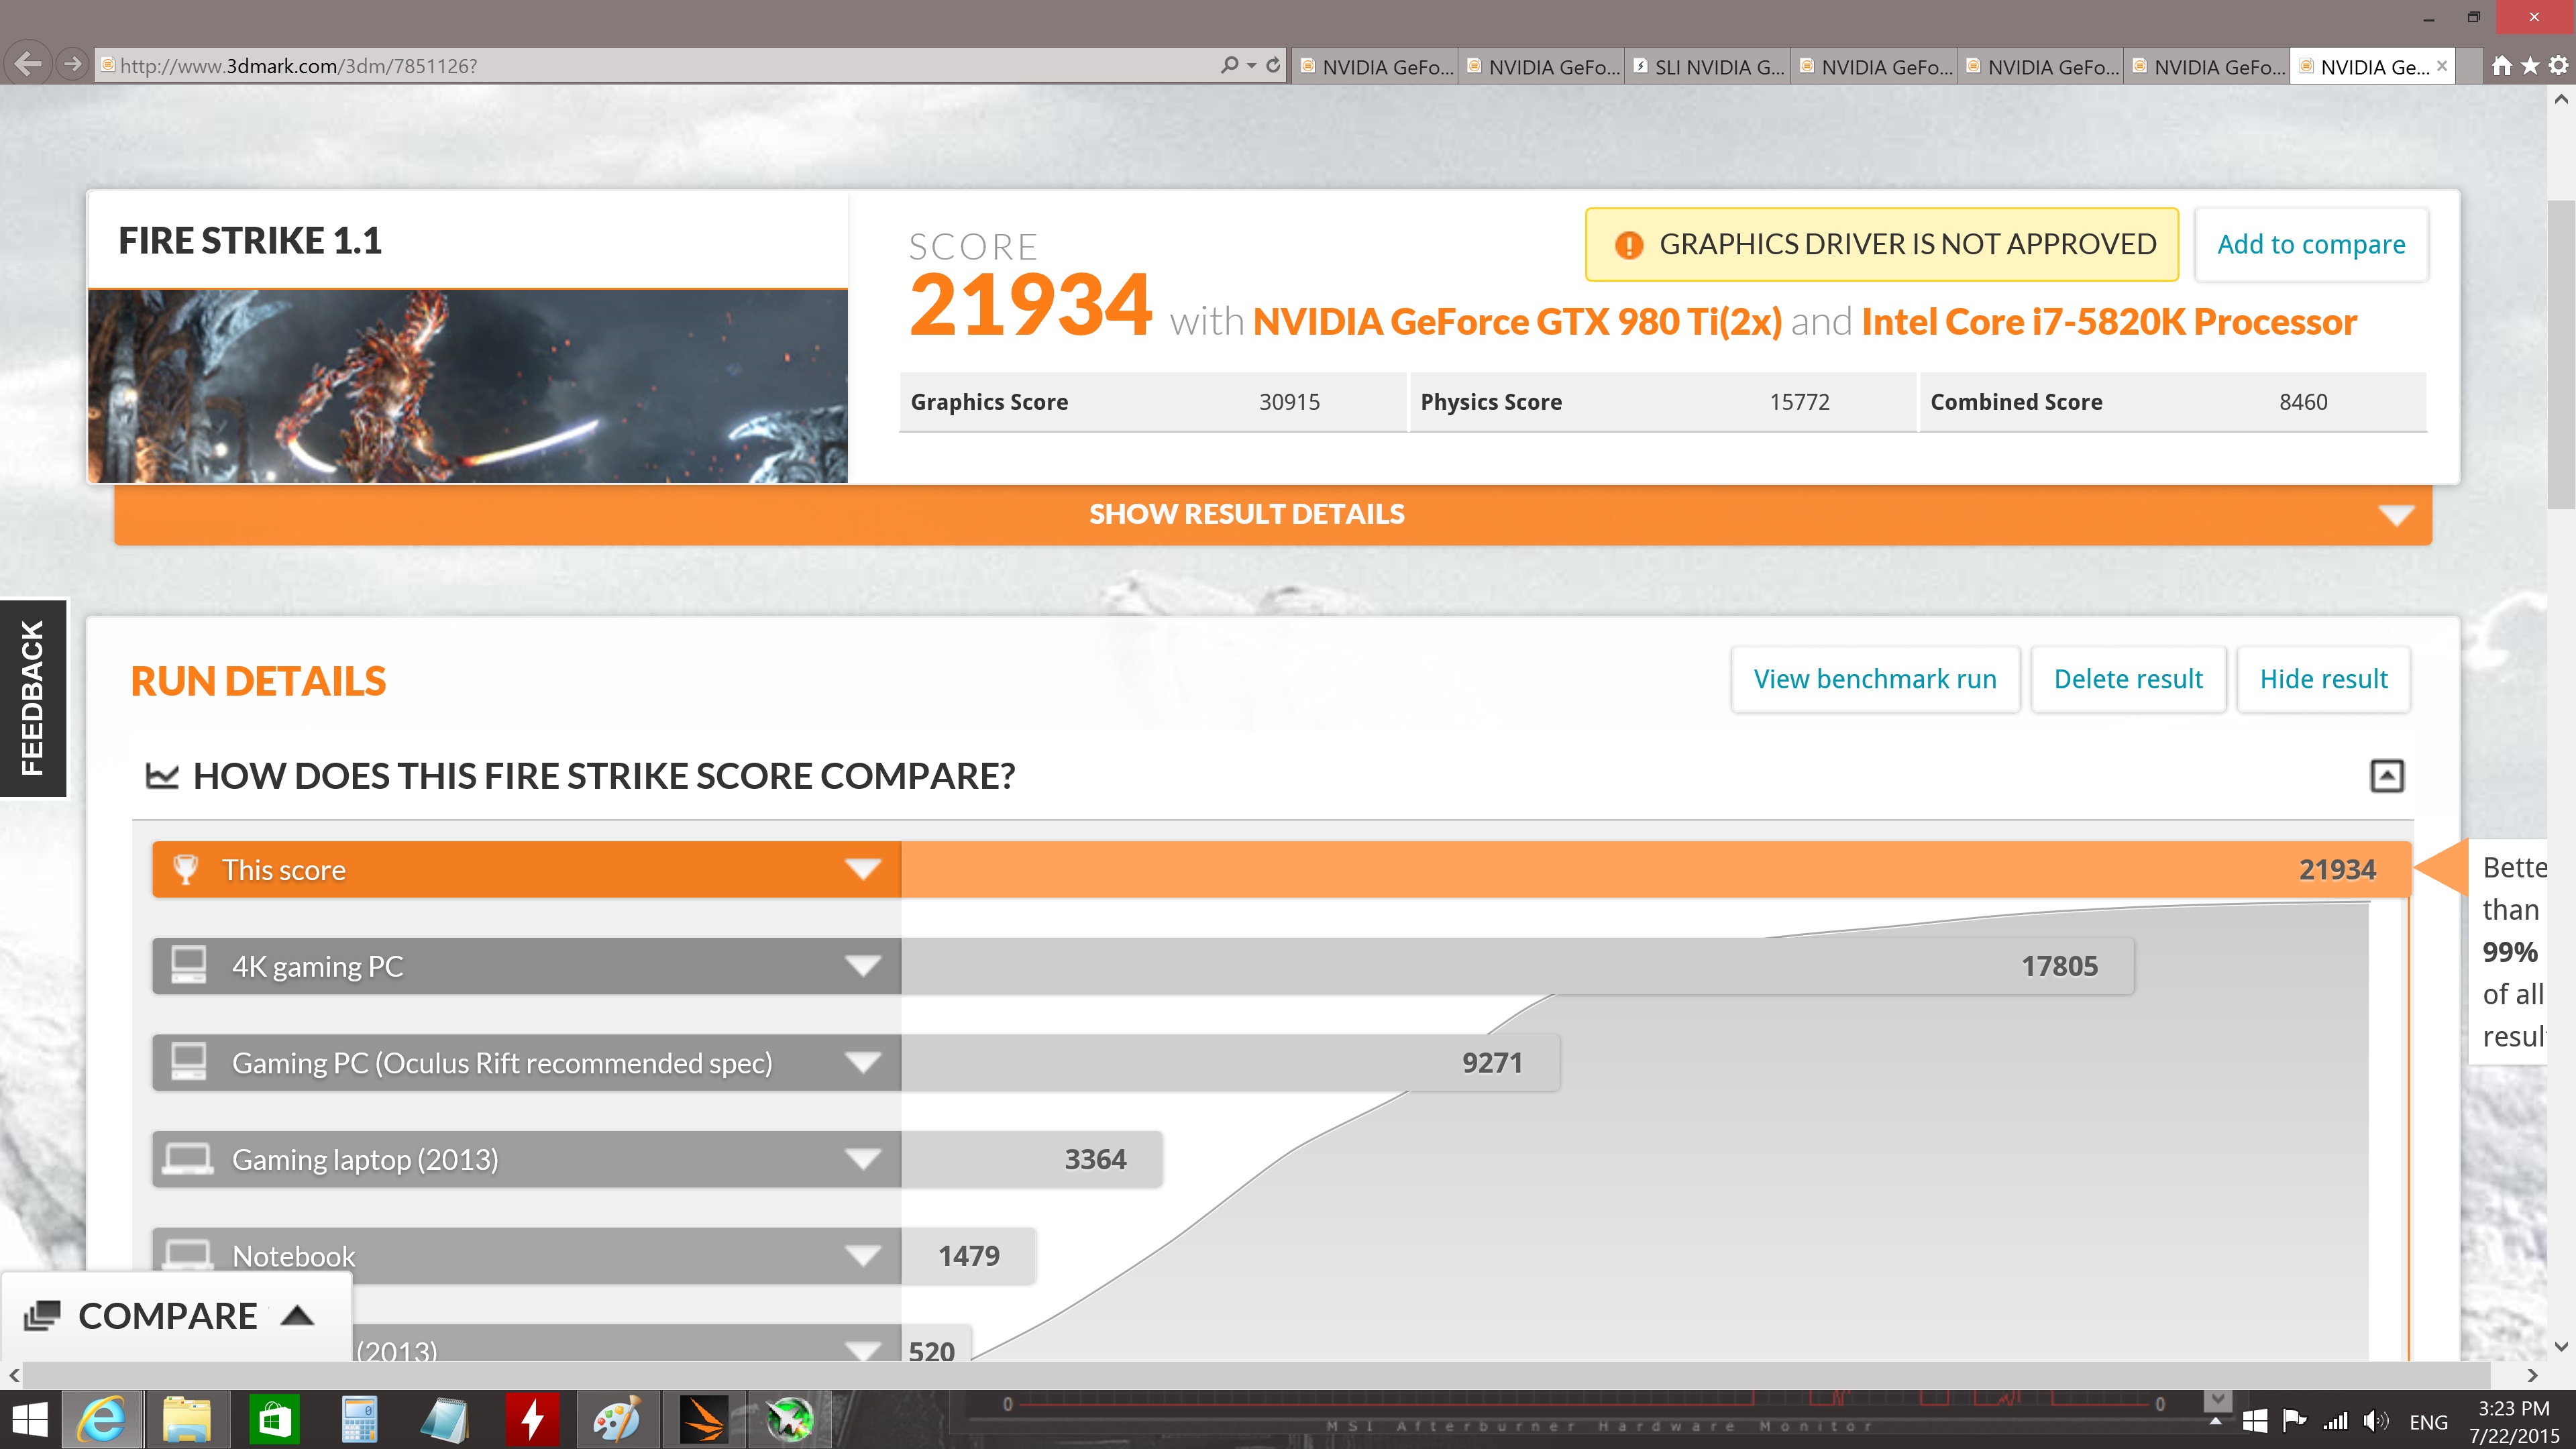
Task: Click the Delete result button
Action: tap(2127, 679)
